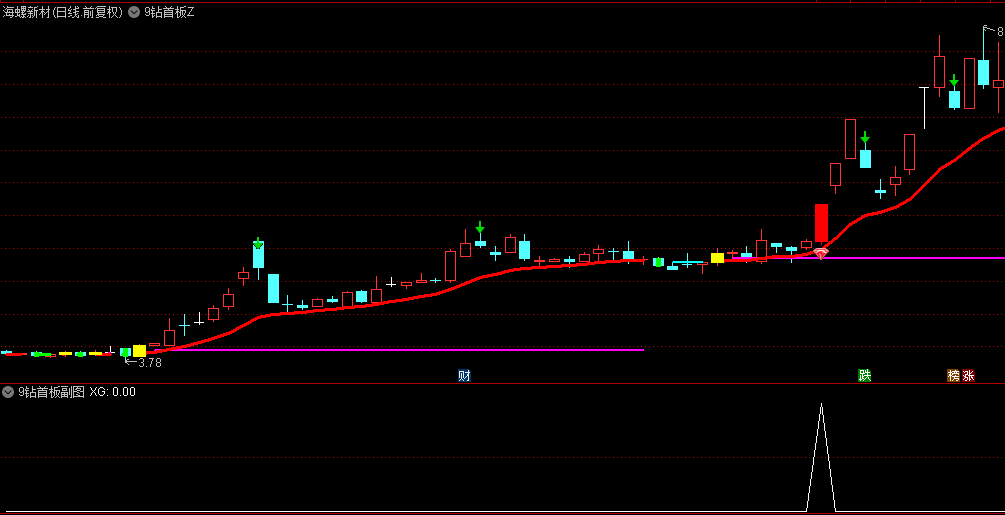Click the XG: 0.00 indicator value

click(113, 392)
